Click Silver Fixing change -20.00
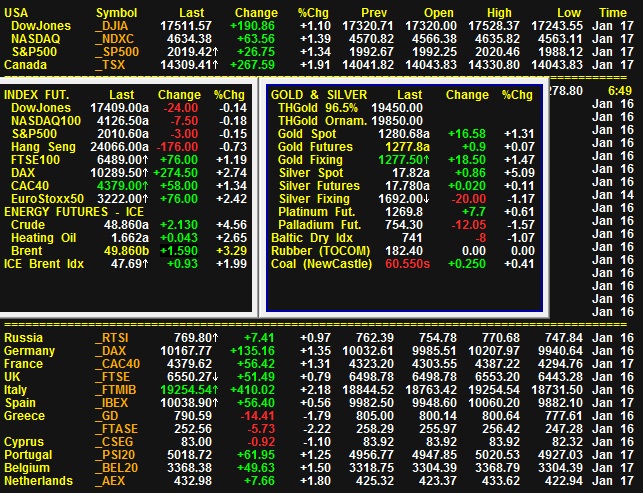Image resolution: width=643 pixels, height=493 pixels. [468, 199]
